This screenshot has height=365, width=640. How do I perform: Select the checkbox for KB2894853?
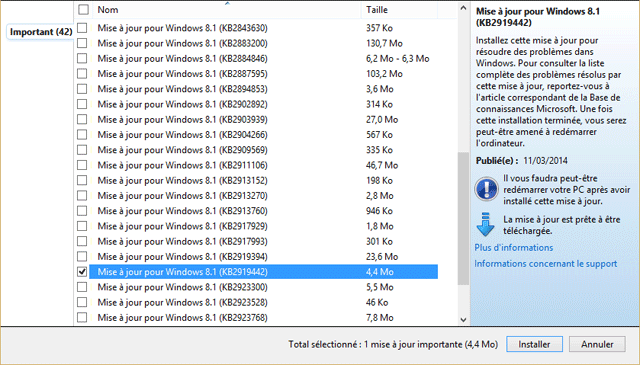click(82, 89)
